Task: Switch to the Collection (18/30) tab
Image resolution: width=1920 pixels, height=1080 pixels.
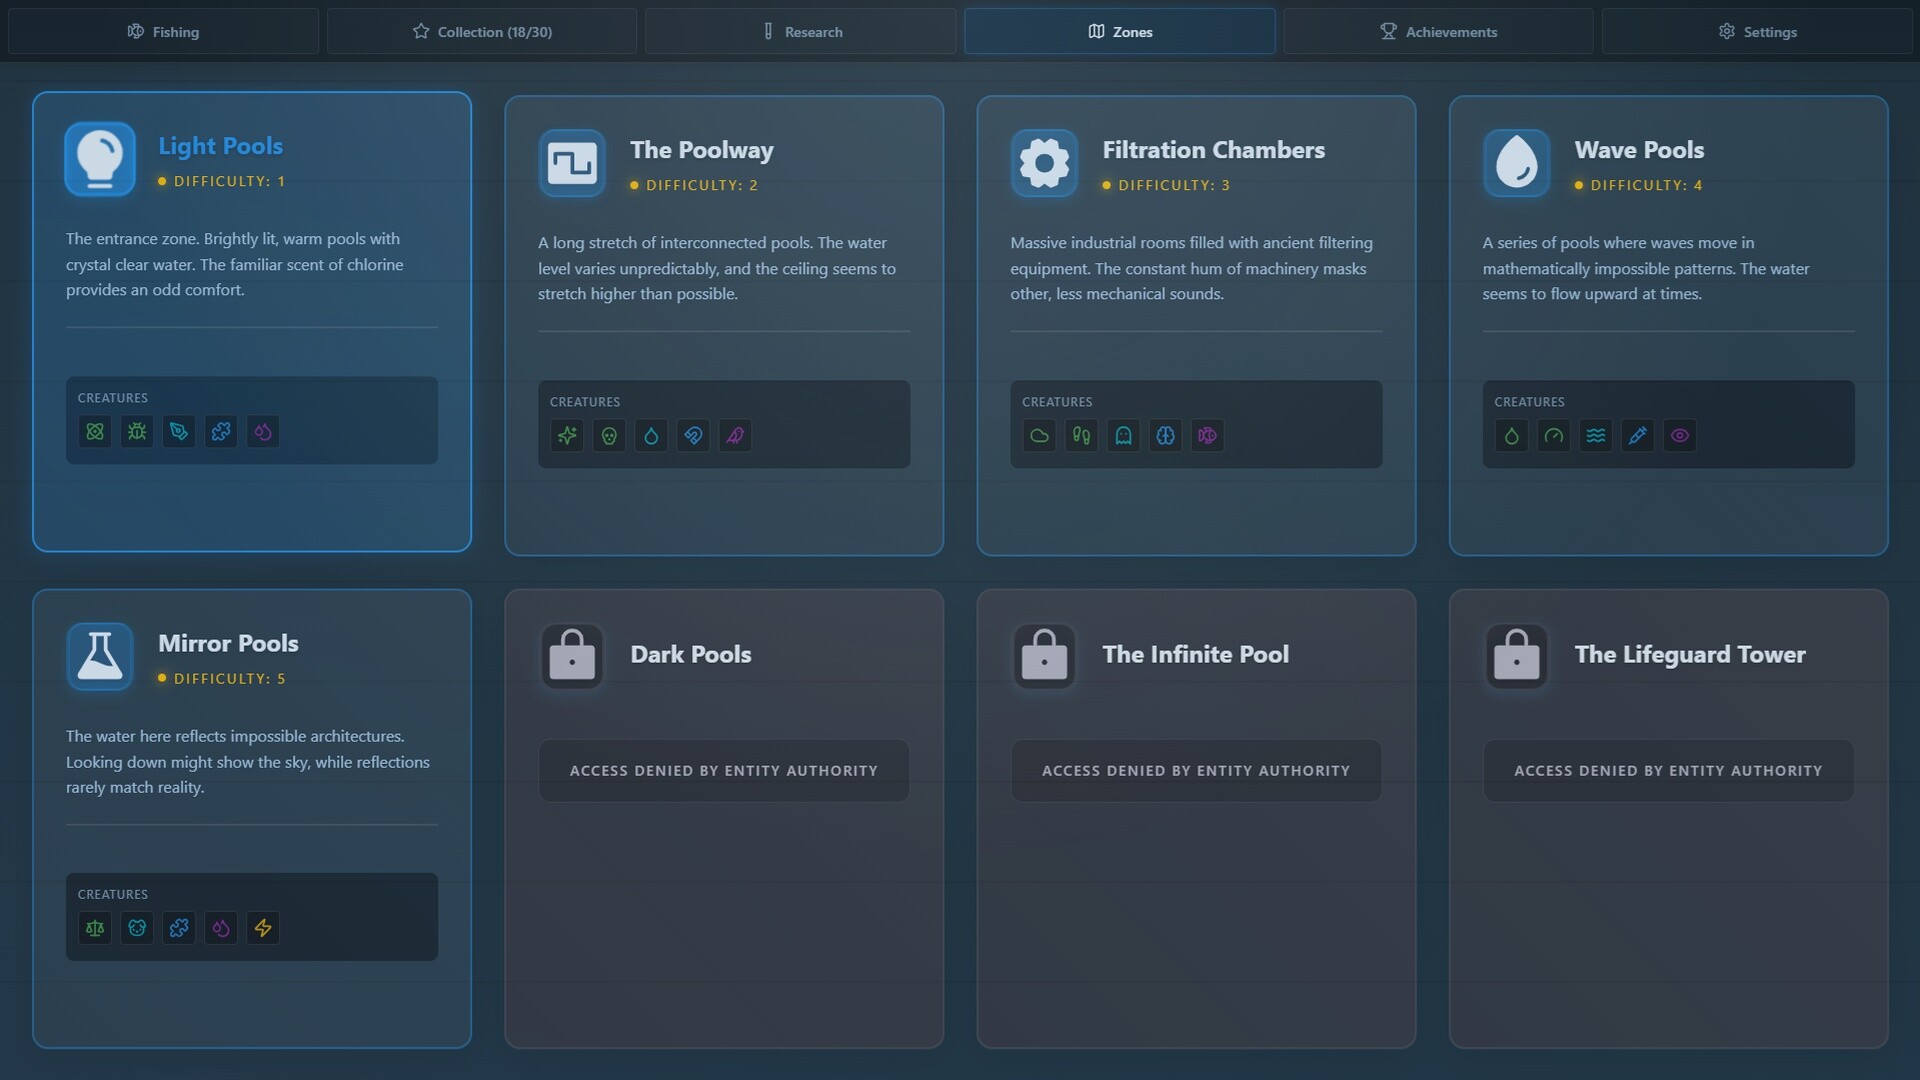Action: [x=482, y=32]
